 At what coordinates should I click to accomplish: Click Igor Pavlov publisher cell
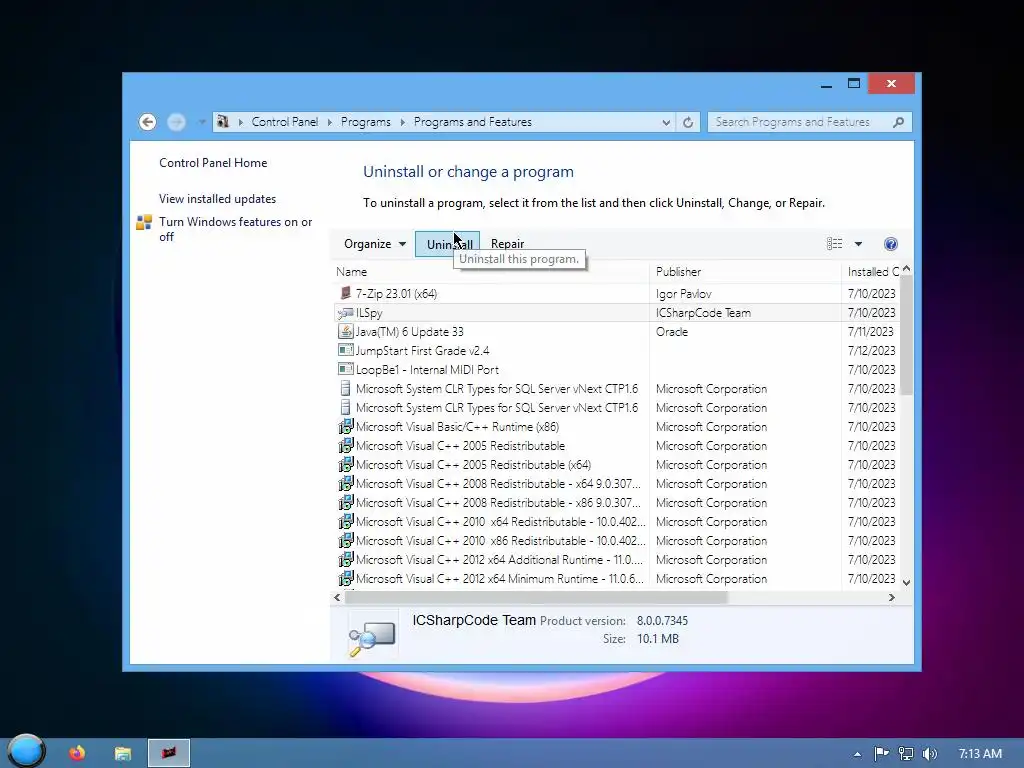pos(684,294)
